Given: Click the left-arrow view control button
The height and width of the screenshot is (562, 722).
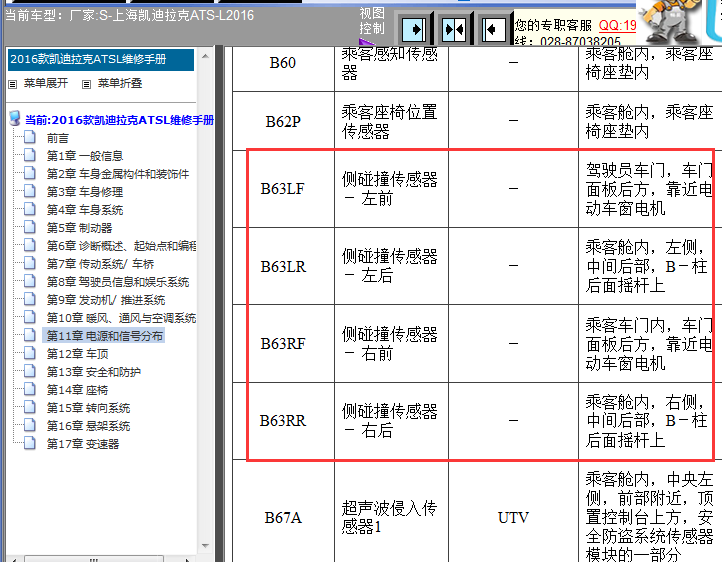Looking at the screenshot, I should (x=494, y=30).
